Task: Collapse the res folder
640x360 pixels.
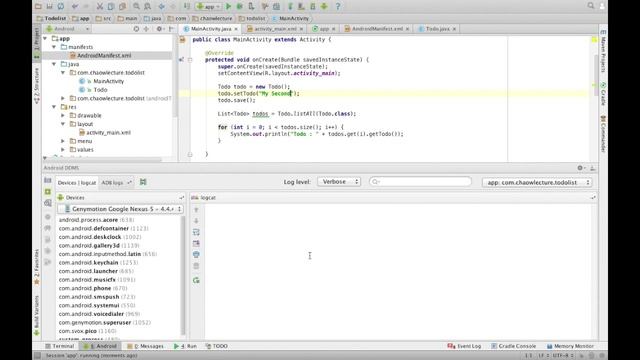Action: pos(54,107)
